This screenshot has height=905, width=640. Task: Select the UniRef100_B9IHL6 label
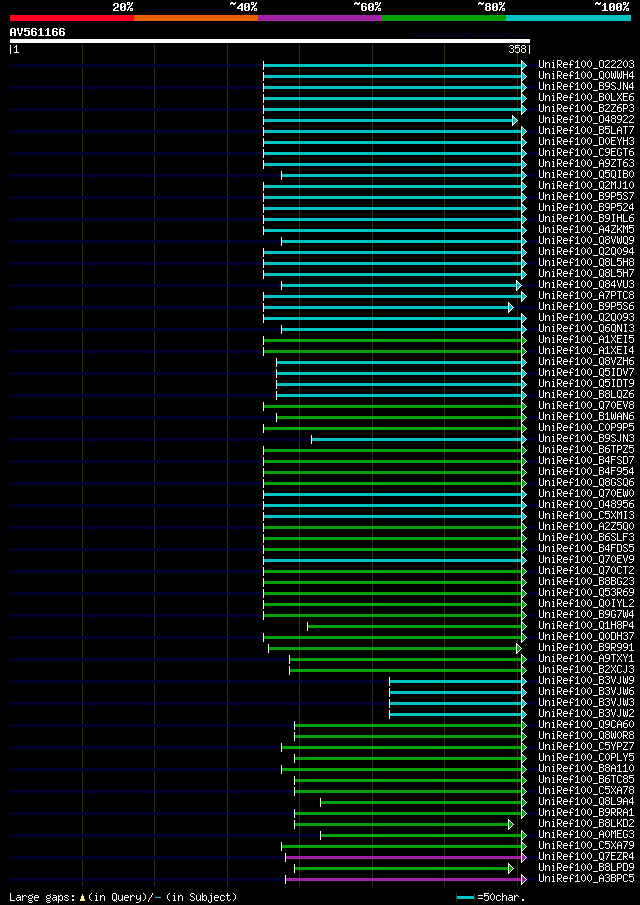point(586,219)
